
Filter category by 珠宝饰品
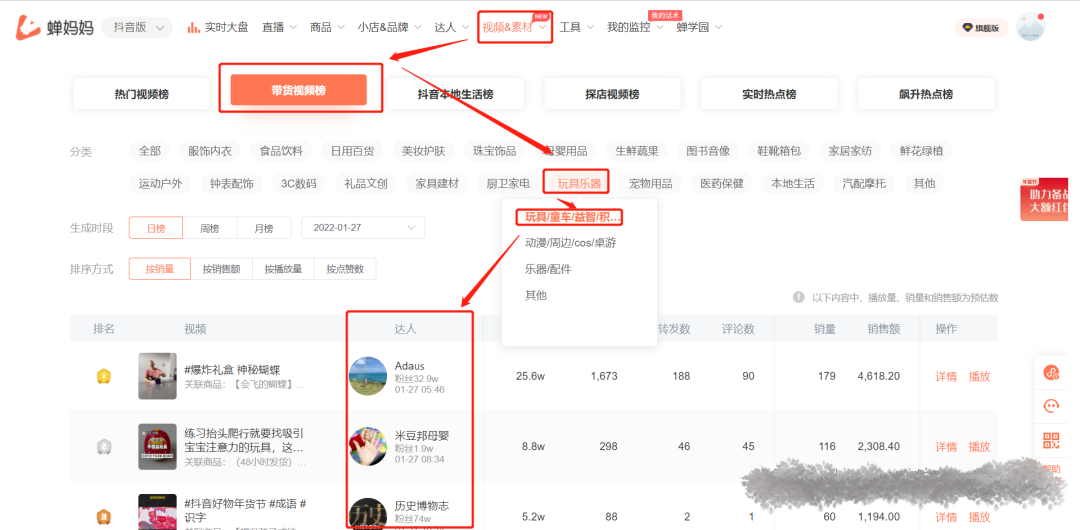[x=495, y=151]
